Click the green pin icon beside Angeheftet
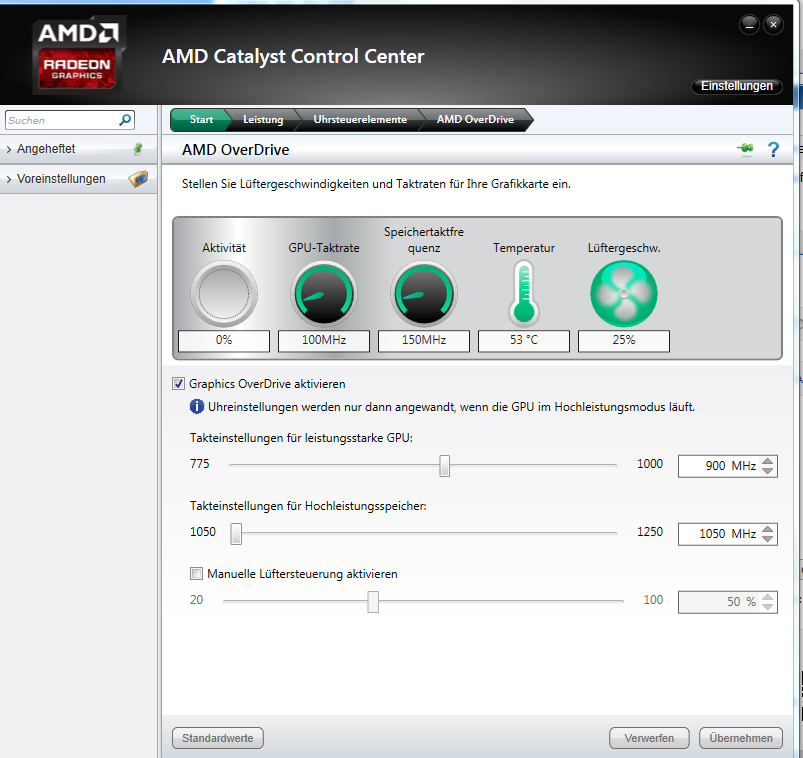803x758 pixels. [x=138, y=149]
